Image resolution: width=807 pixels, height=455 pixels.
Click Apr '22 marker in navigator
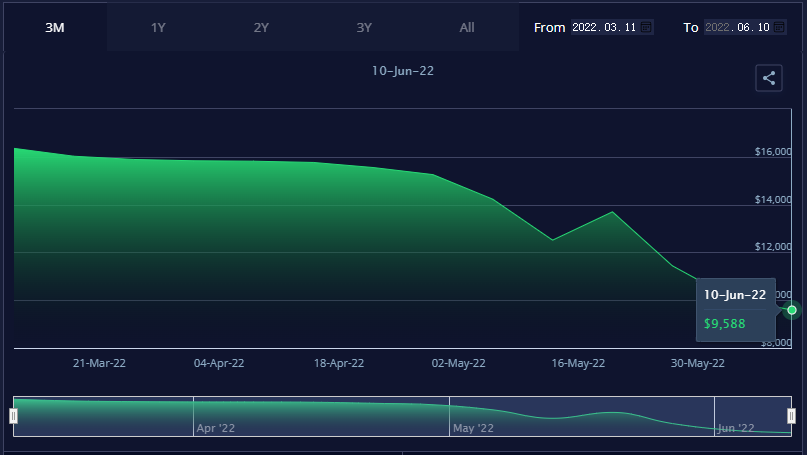coord(217,428)
